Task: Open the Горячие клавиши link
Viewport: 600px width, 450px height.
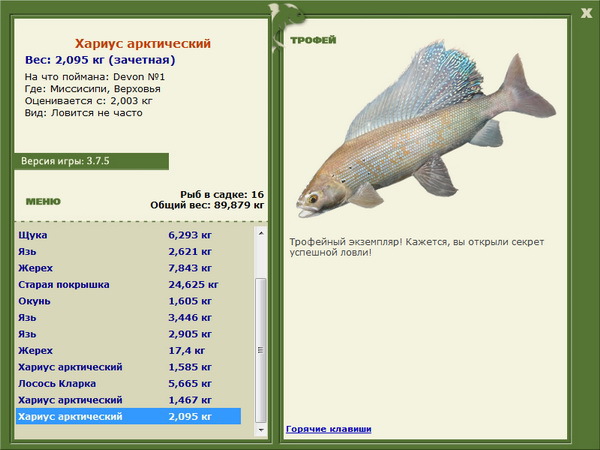Action: (328, 429)
